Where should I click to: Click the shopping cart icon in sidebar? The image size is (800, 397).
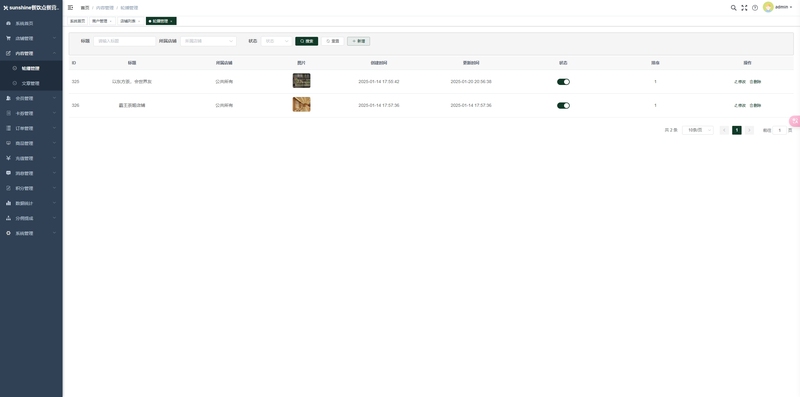8,38
